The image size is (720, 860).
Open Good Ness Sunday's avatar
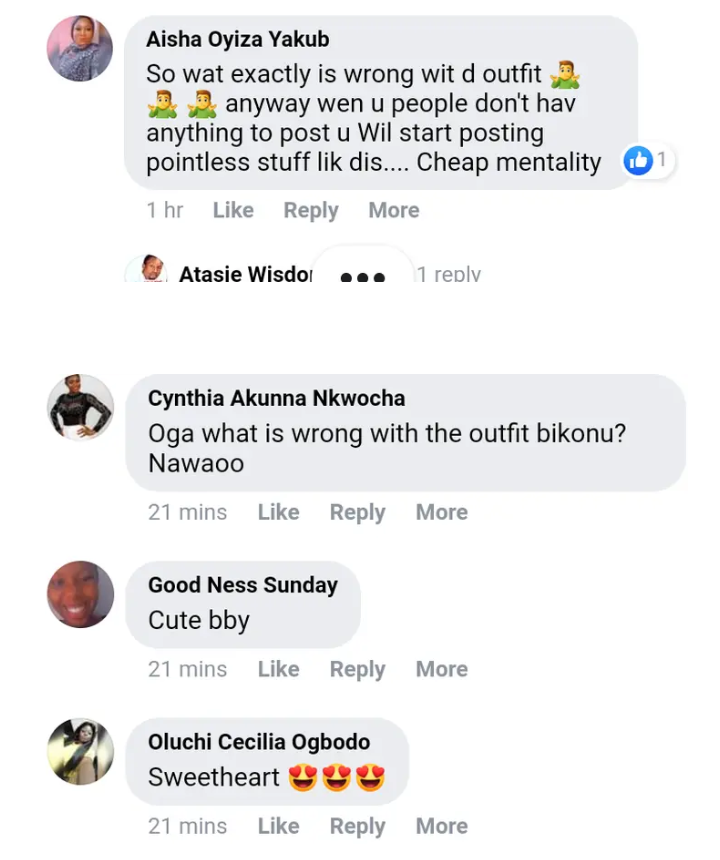click(81, 594)
